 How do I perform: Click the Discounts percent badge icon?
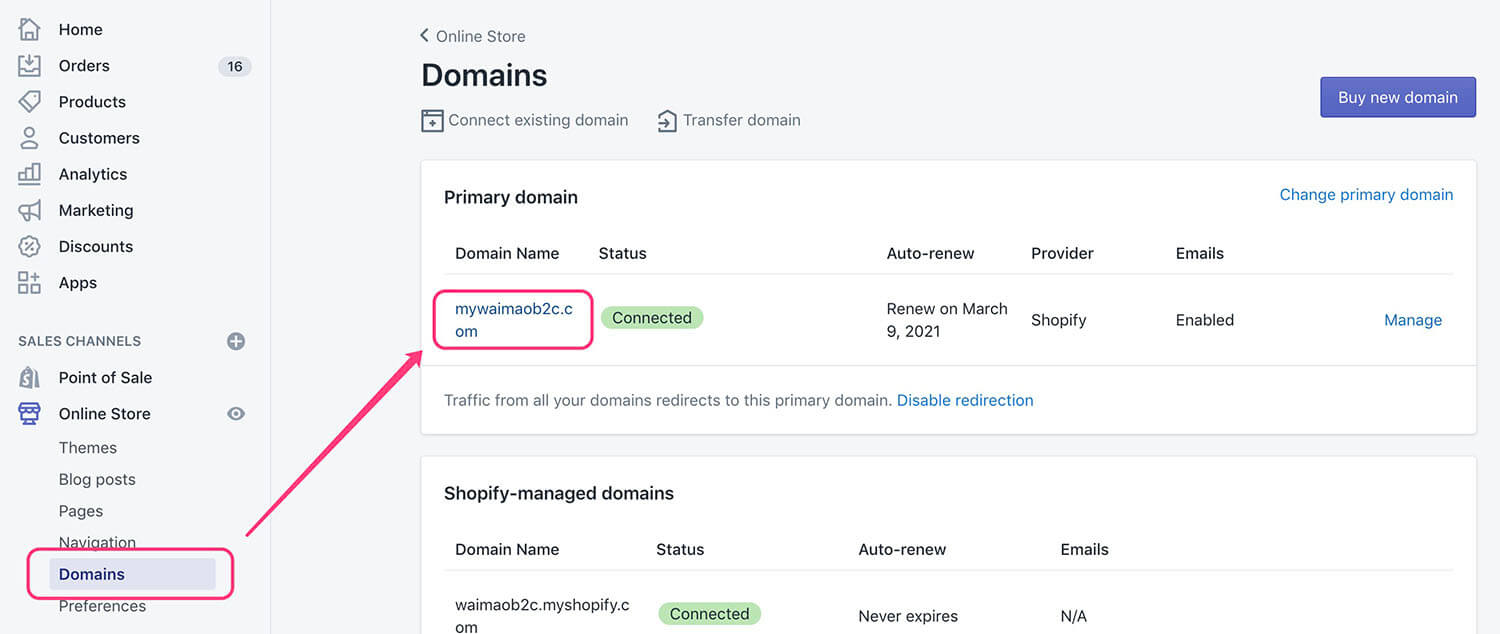(x=30, y=246)
